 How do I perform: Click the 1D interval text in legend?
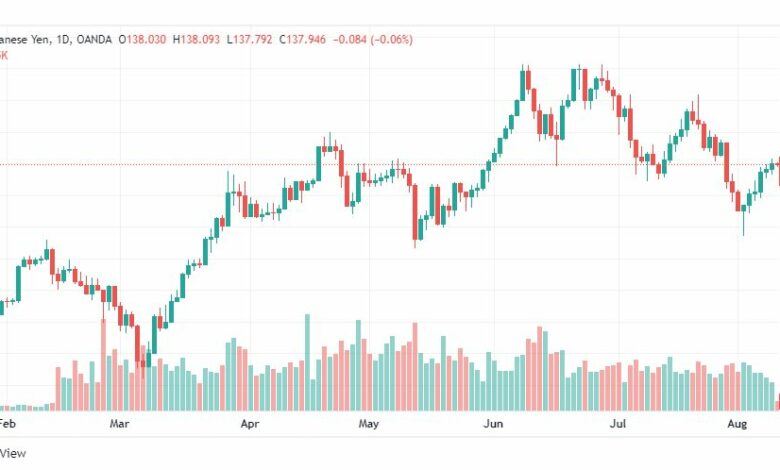coord(63,39)
